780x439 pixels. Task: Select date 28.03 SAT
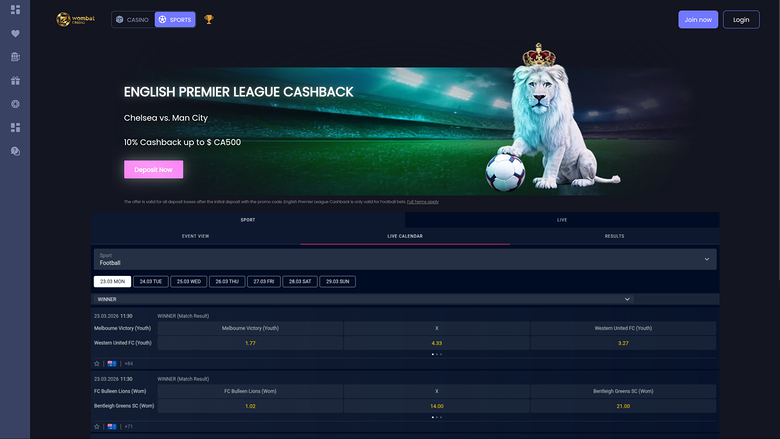[x=300, y=281]
